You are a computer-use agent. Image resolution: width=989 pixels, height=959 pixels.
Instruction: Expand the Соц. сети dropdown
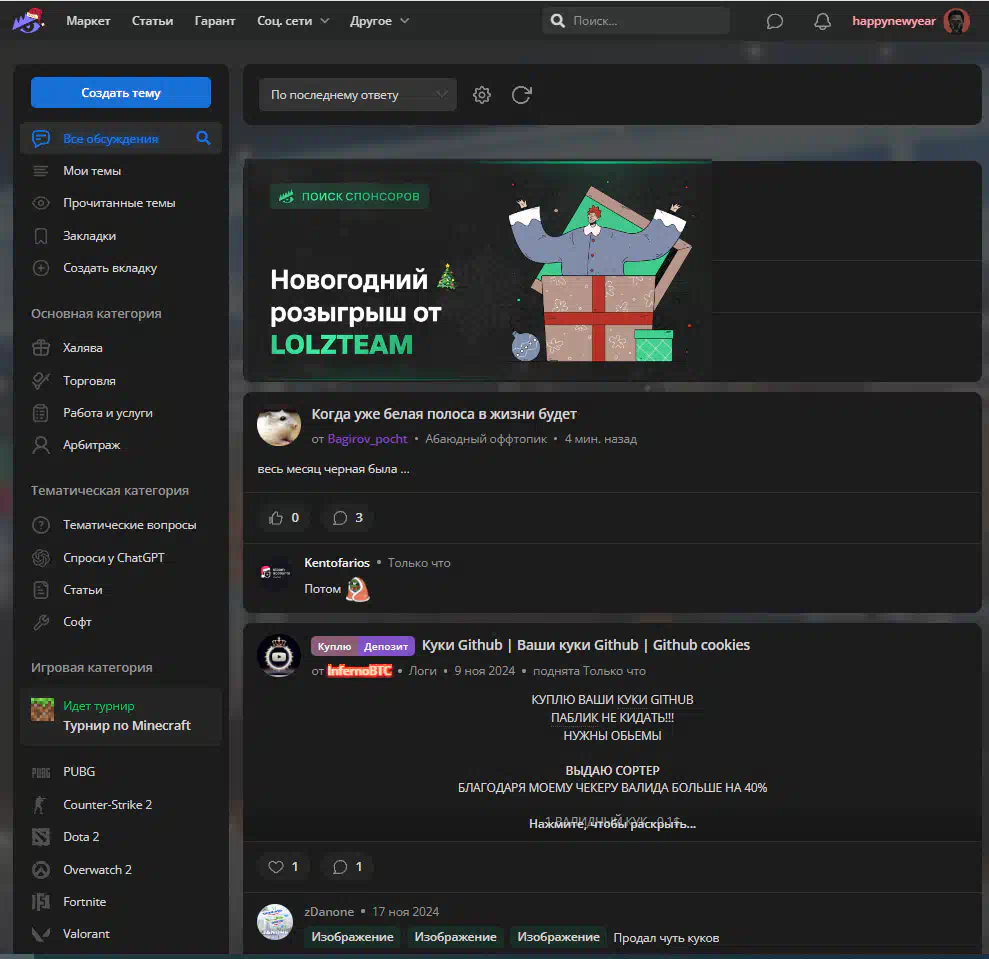[293, 21]
